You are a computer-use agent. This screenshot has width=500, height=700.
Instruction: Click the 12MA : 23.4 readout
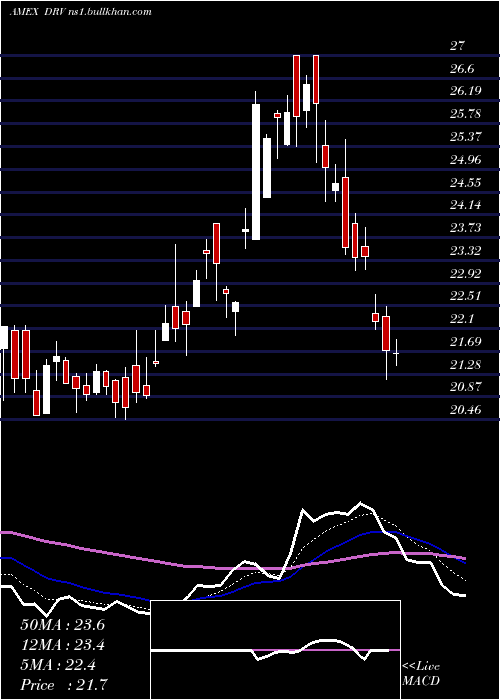click(x=62, y=645)
